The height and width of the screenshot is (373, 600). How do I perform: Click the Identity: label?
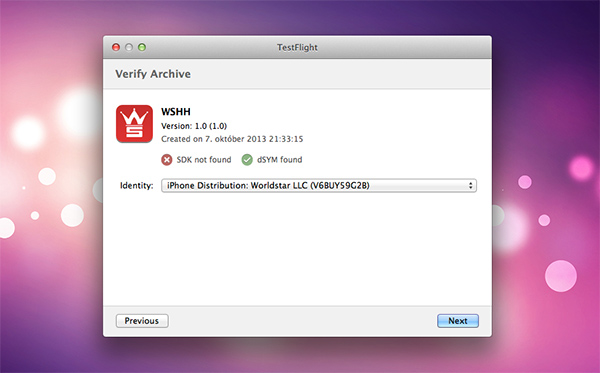[137, 186]
